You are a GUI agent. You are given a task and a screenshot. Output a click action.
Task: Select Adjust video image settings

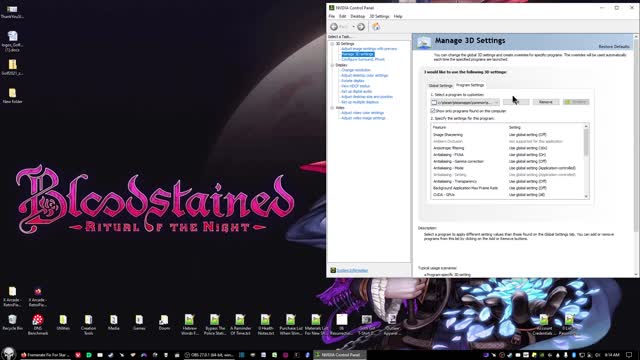click(x=363, y=118)
